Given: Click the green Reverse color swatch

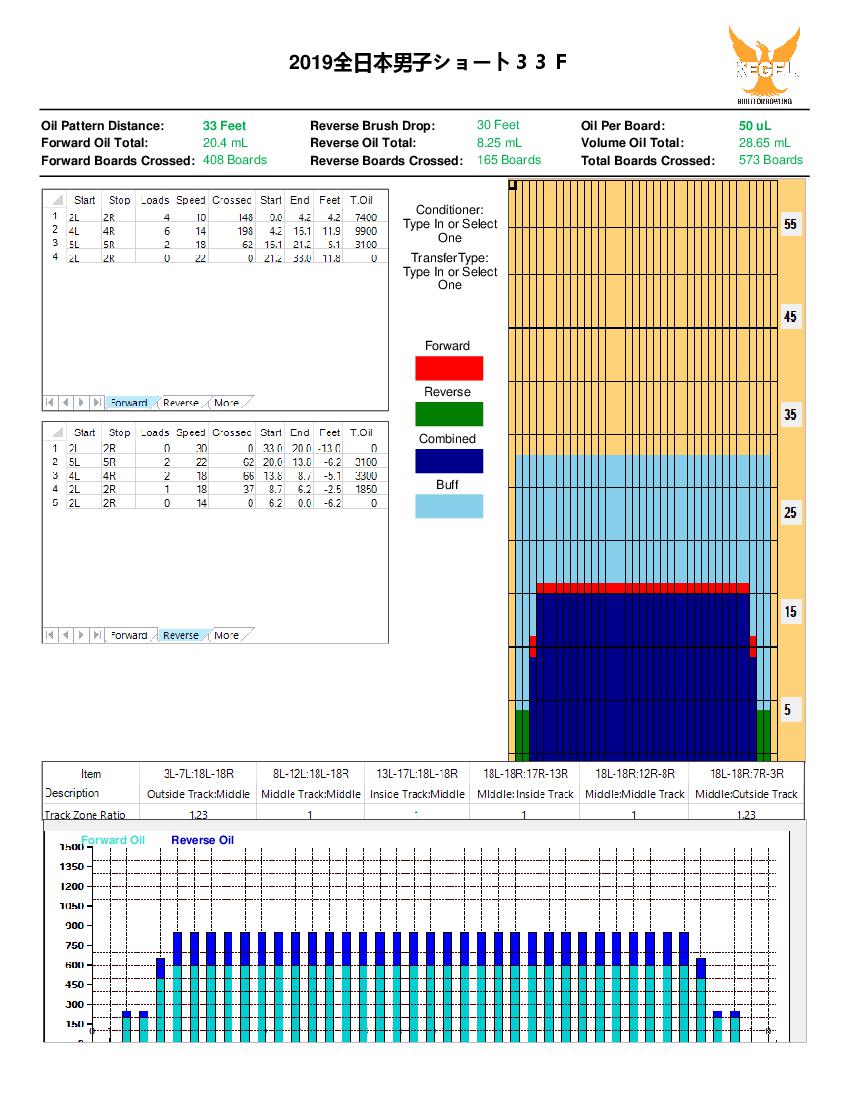Looking at the screenshot, I should 449,414.
